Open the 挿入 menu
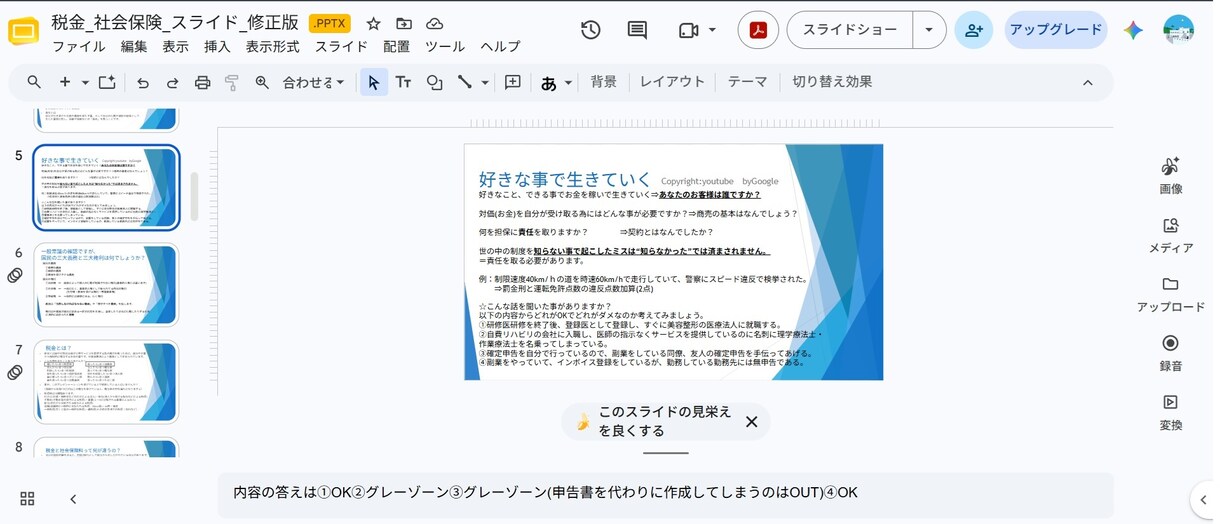The width and height of the screenshot is (1220, 524). [x=217, y=47]
